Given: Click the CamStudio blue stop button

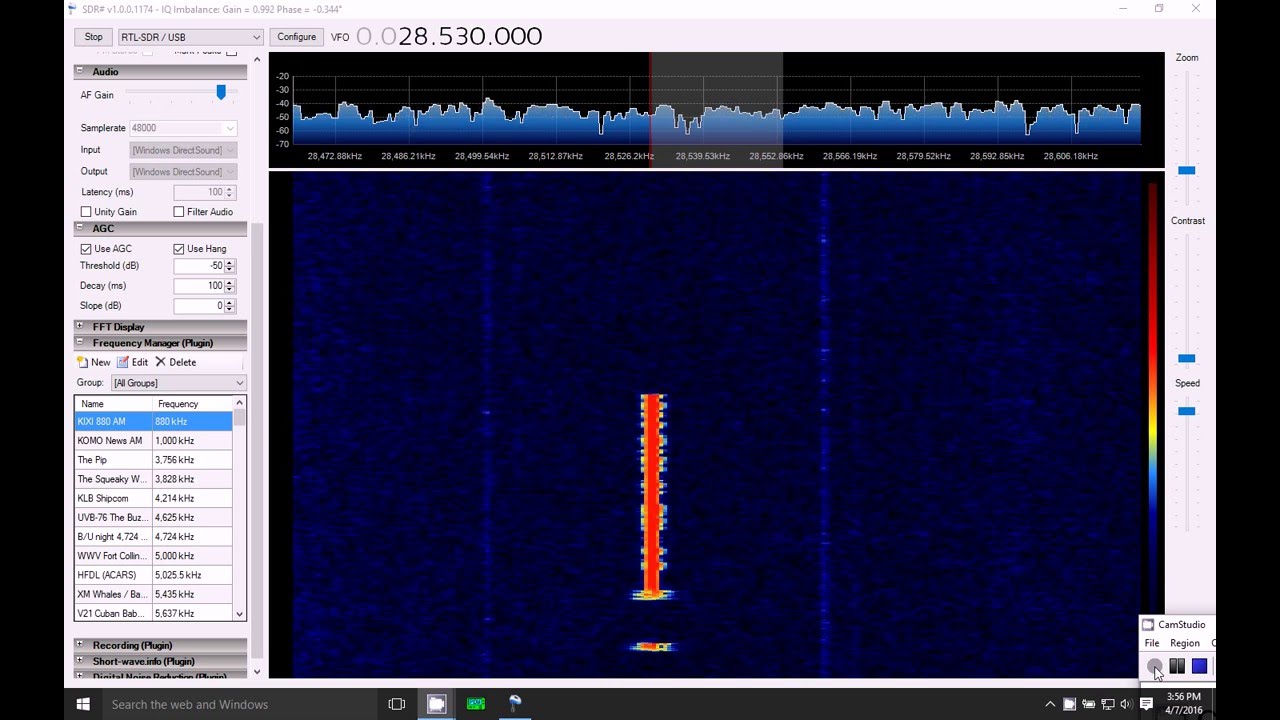Looking at the screenshot, I should pyautogui.click(x=1199, y=667).
